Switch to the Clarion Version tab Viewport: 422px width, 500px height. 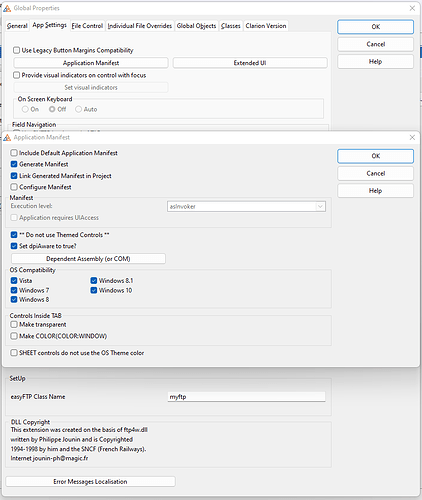tap(266, 26)
